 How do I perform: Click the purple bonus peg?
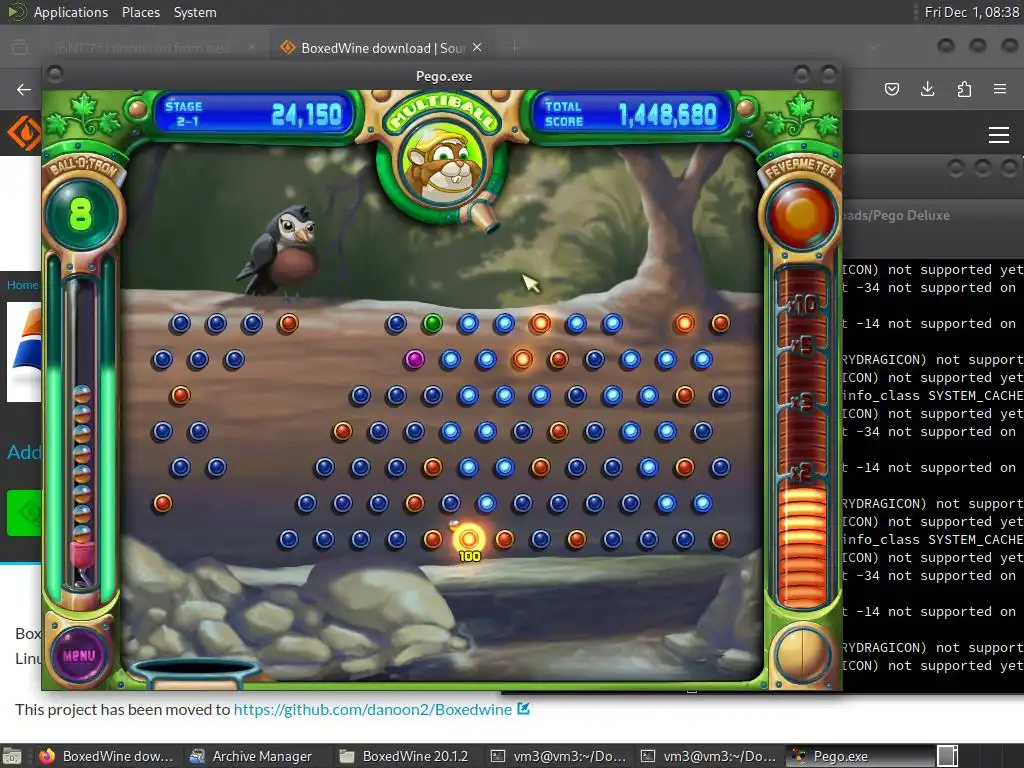click(414, 359)
